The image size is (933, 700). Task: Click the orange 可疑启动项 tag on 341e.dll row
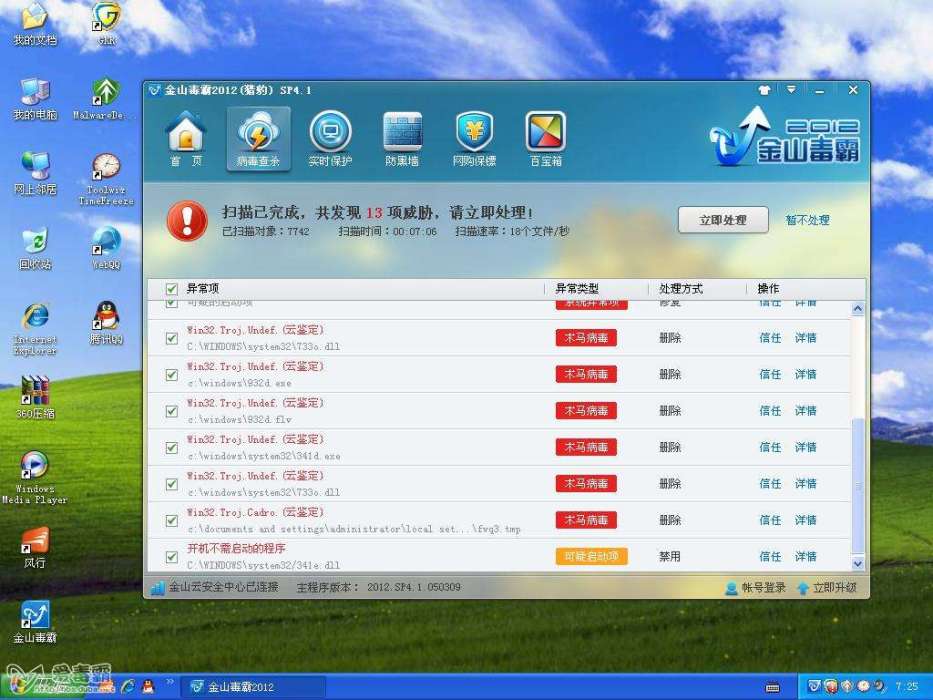click(591, 557)
